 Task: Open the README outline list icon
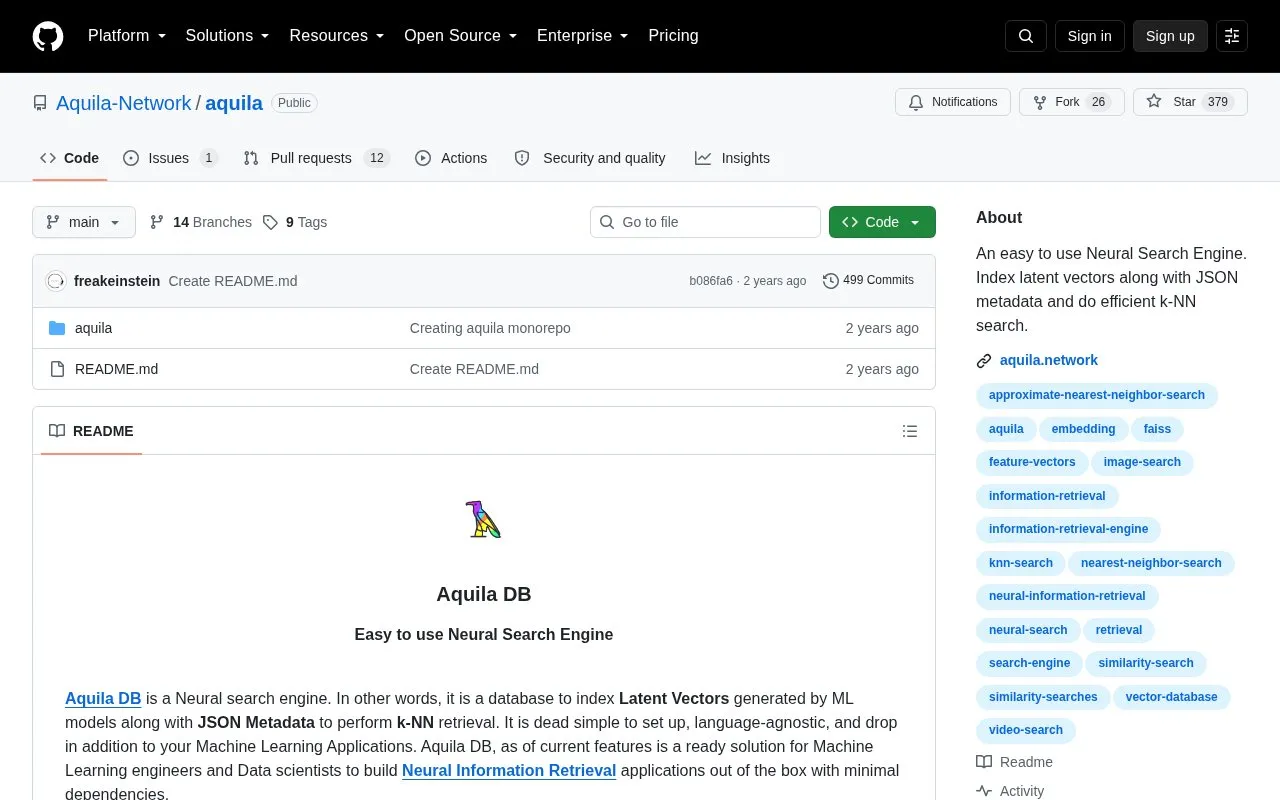pyautogui.click(x=910, y=431)
